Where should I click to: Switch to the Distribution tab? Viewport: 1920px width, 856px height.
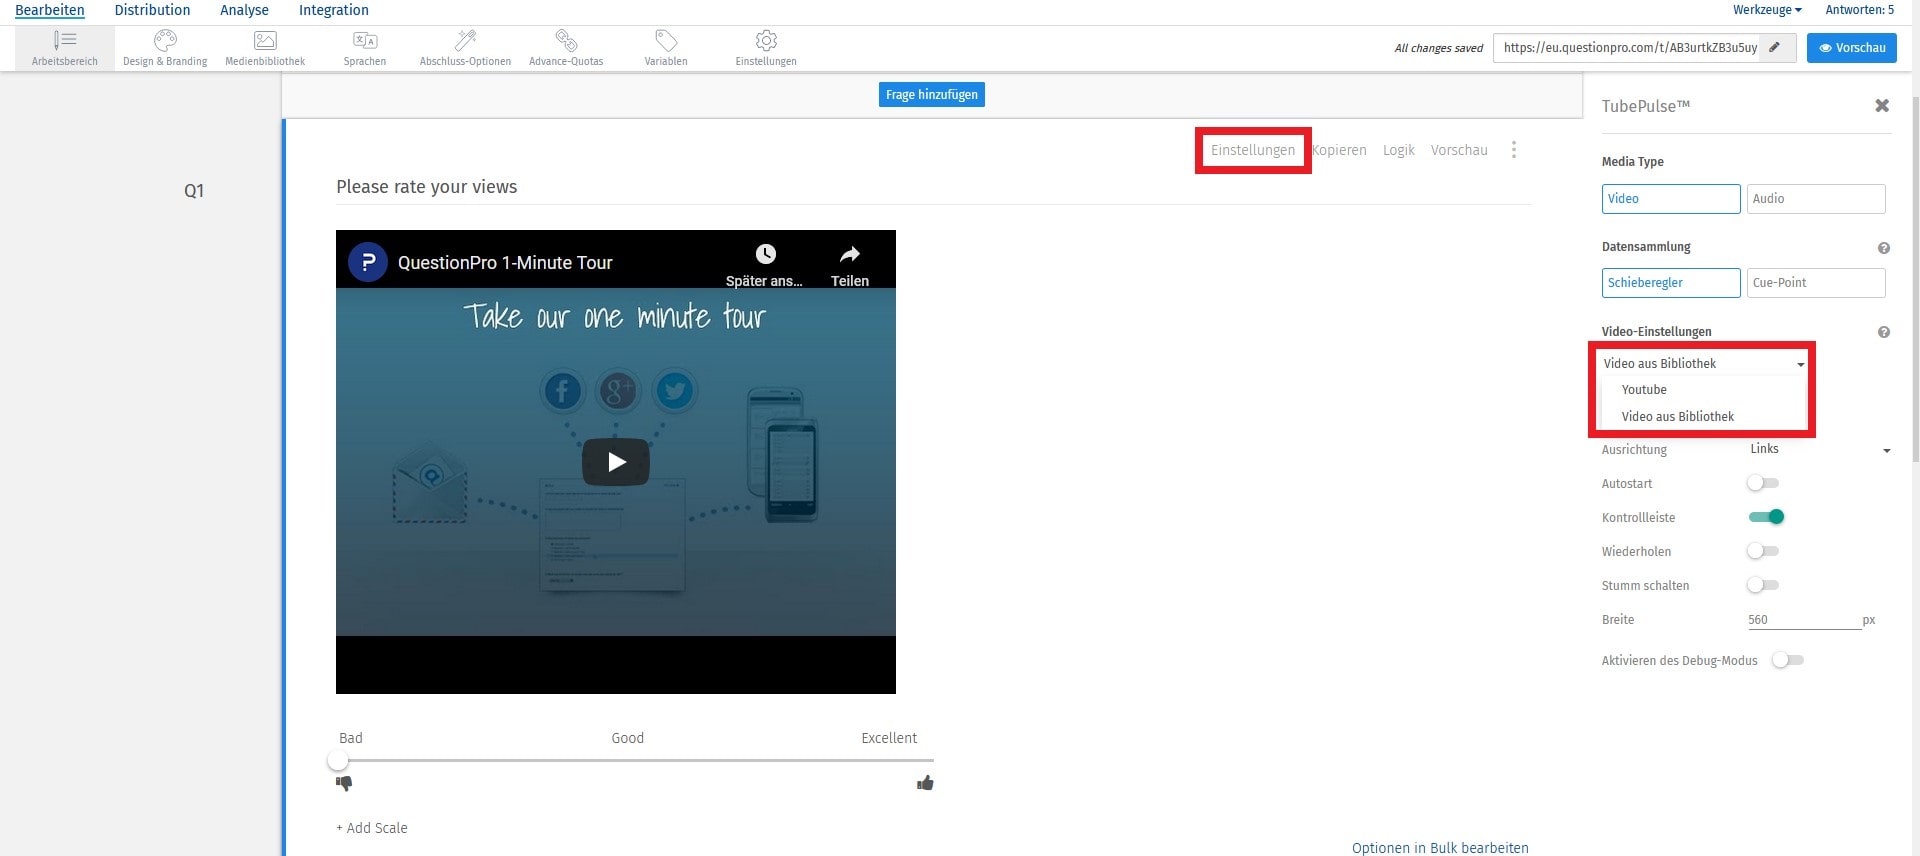[x=152, y=10]
